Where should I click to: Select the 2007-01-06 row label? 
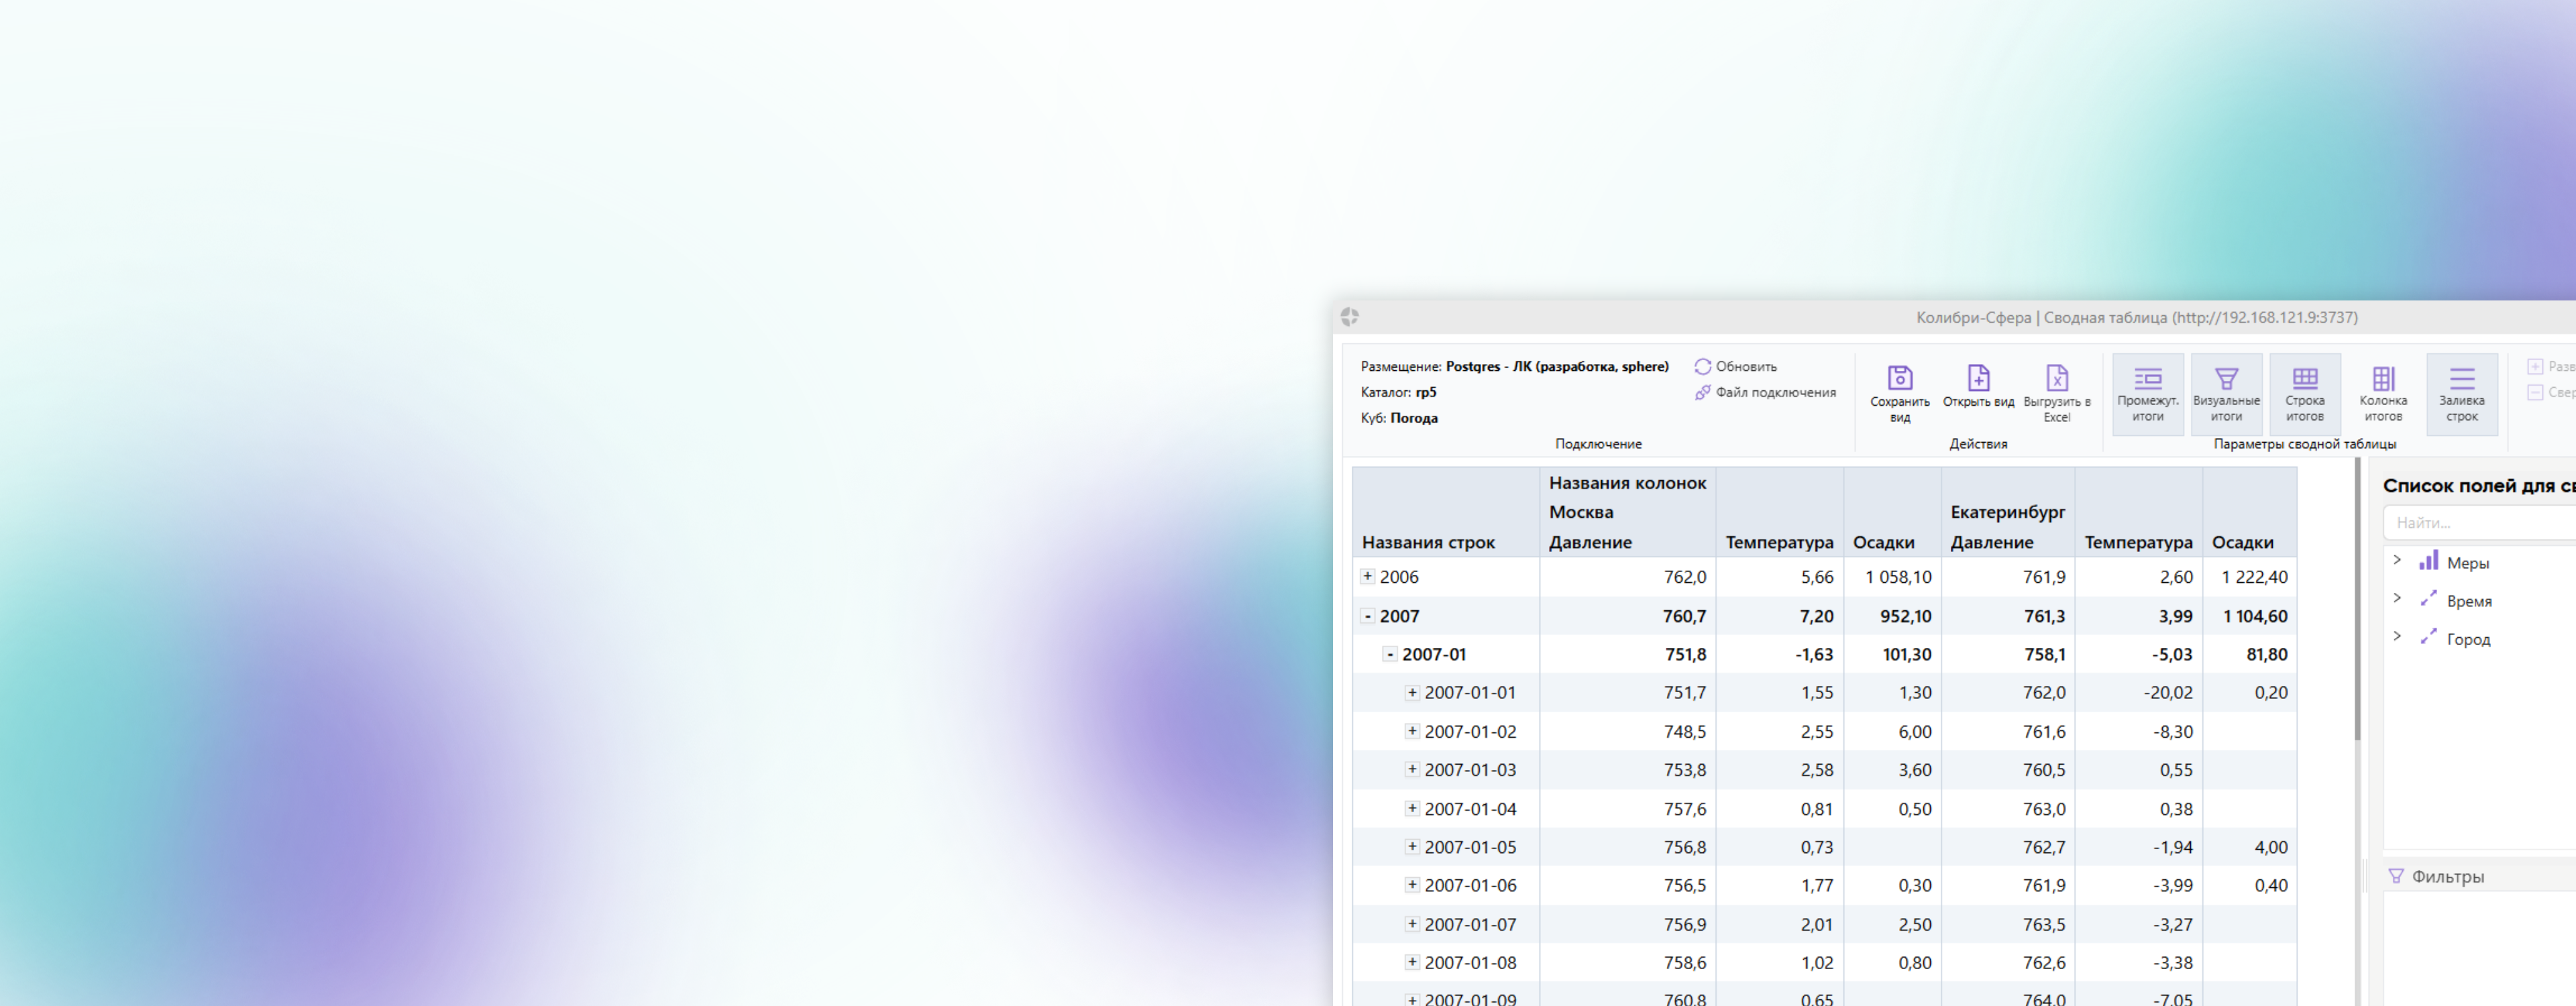click(x=1470, y=885)
